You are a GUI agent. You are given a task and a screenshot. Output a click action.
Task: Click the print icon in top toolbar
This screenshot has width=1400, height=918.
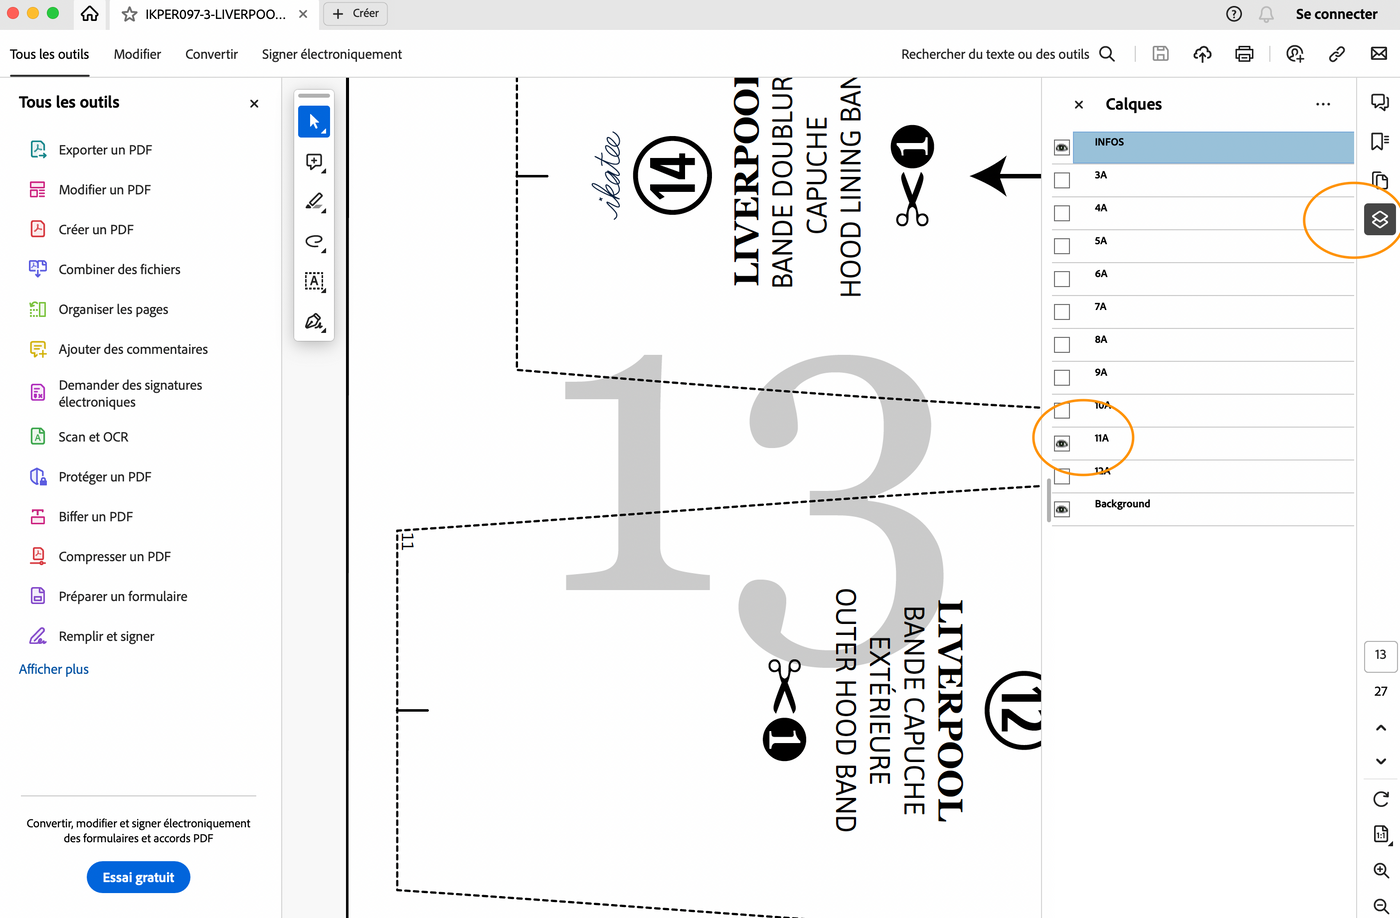1244,54
